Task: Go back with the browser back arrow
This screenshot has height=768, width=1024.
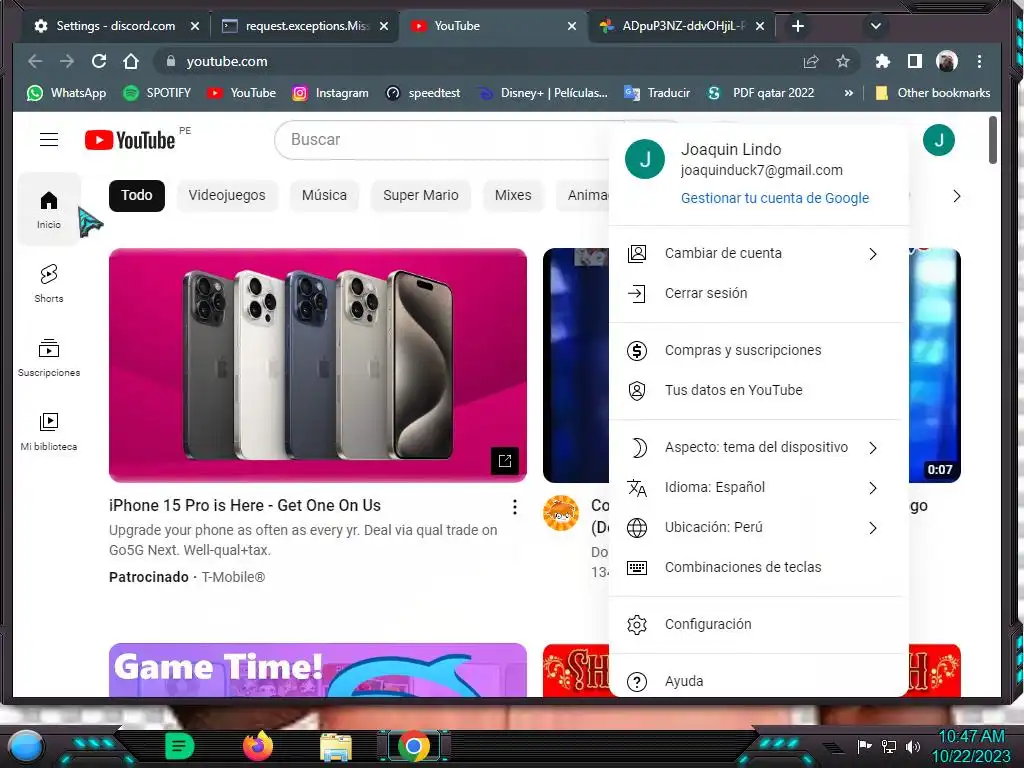Action: coord(35,61)
